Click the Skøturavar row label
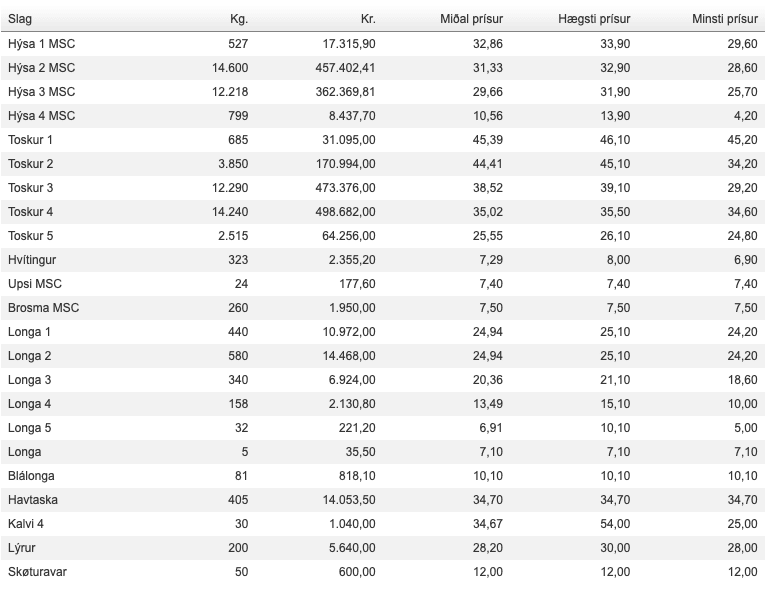Viewport: 774px width, 593px height. (38, 571)
